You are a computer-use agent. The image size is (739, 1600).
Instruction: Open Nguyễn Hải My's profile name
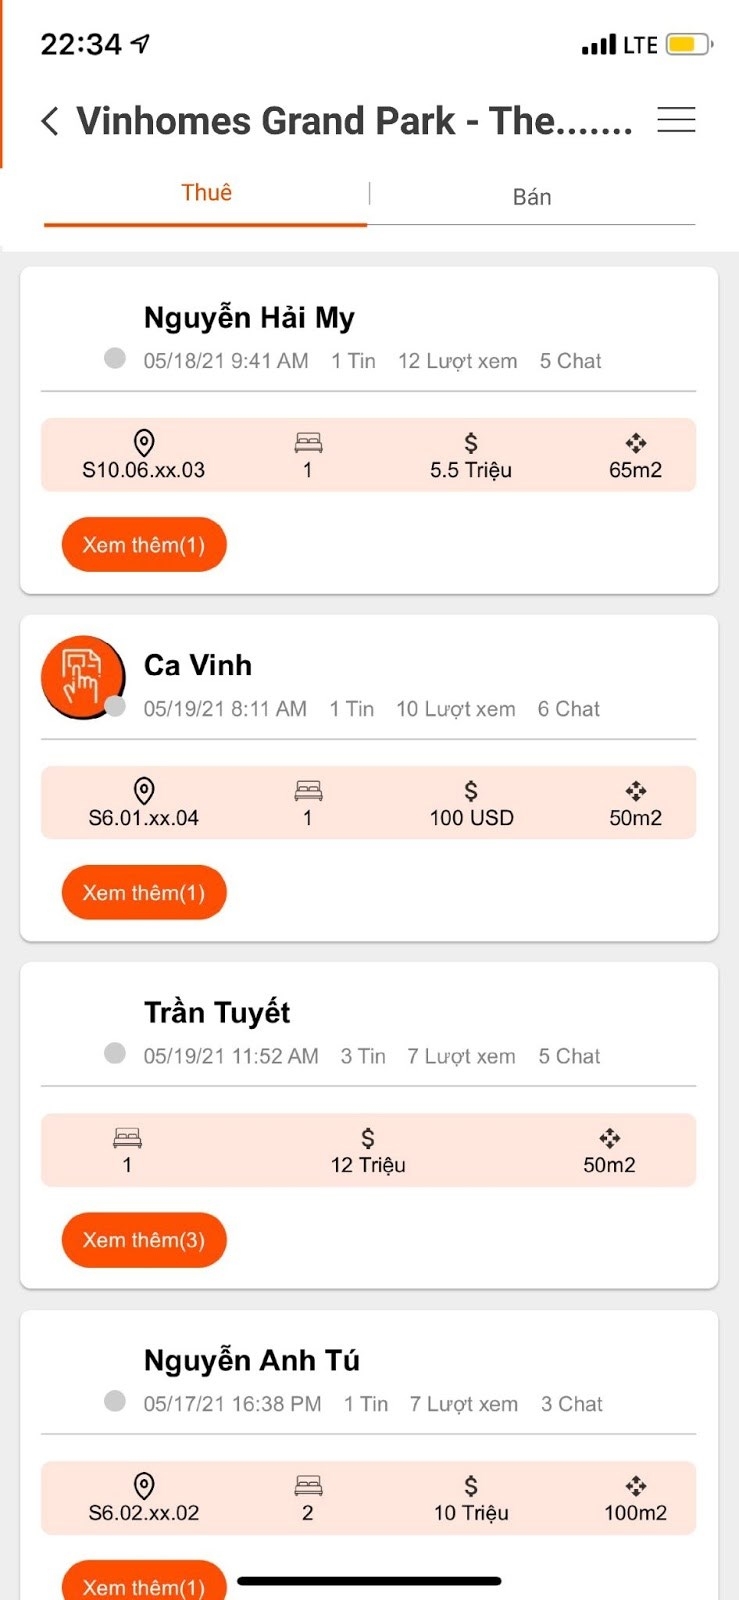[249, 318]
